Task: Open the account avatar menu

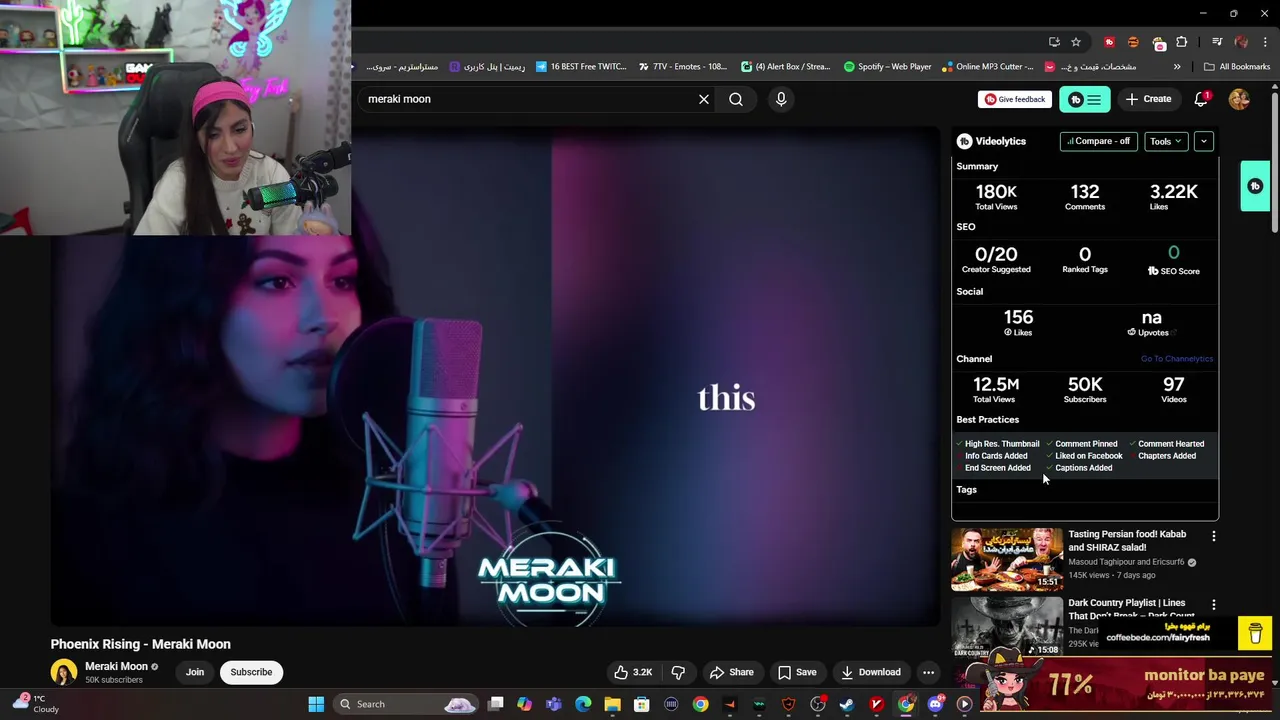Action: (1239, 99)
